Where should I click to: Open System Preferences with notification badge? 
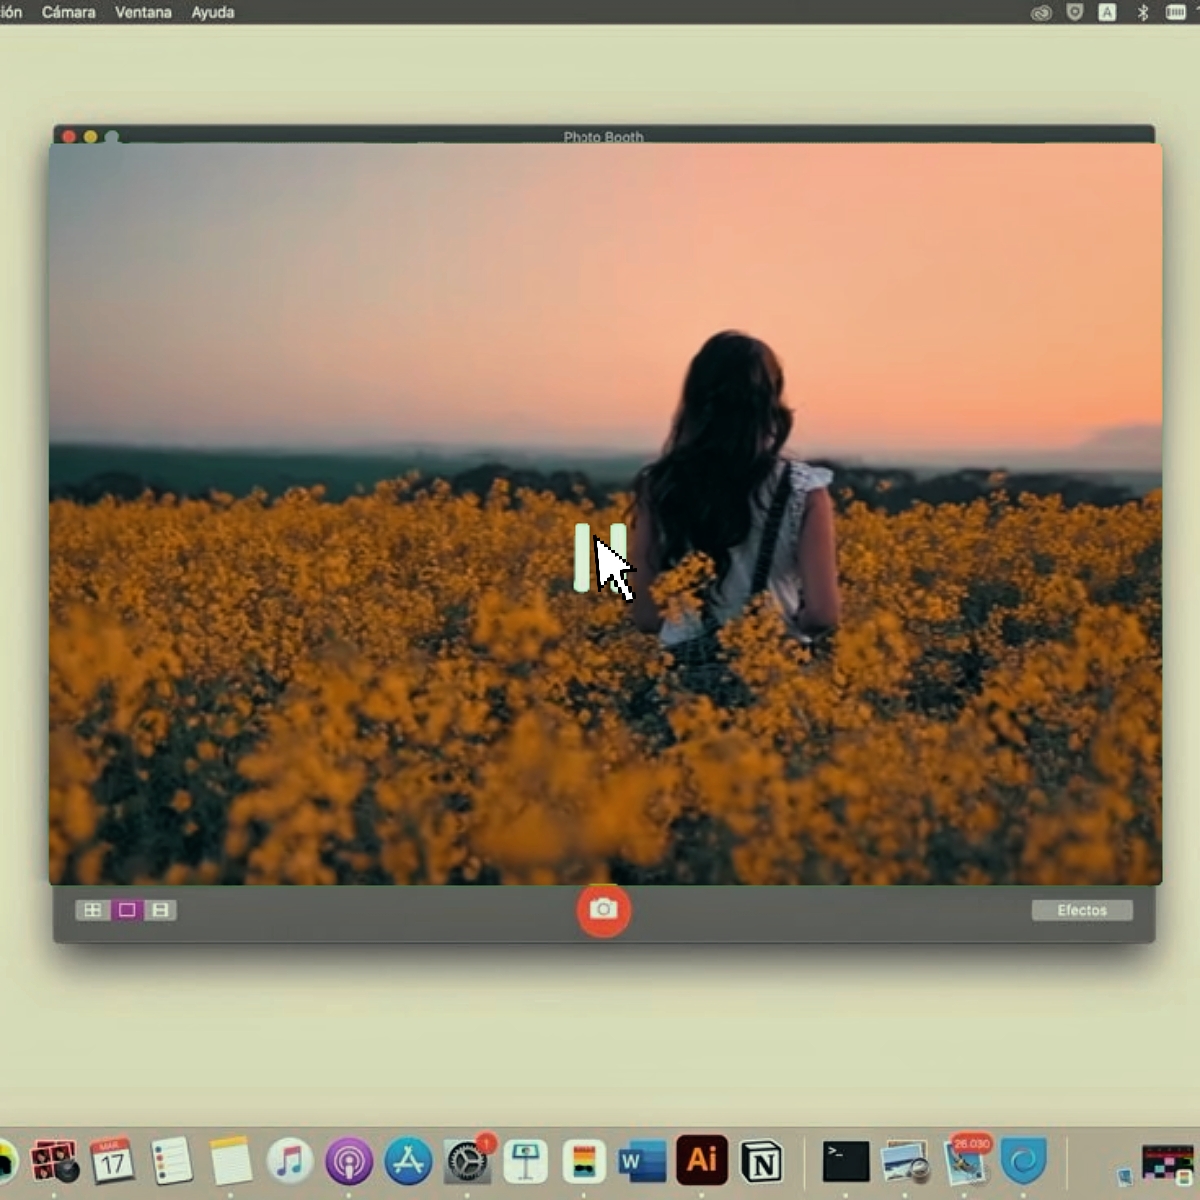coord(467,1162)
